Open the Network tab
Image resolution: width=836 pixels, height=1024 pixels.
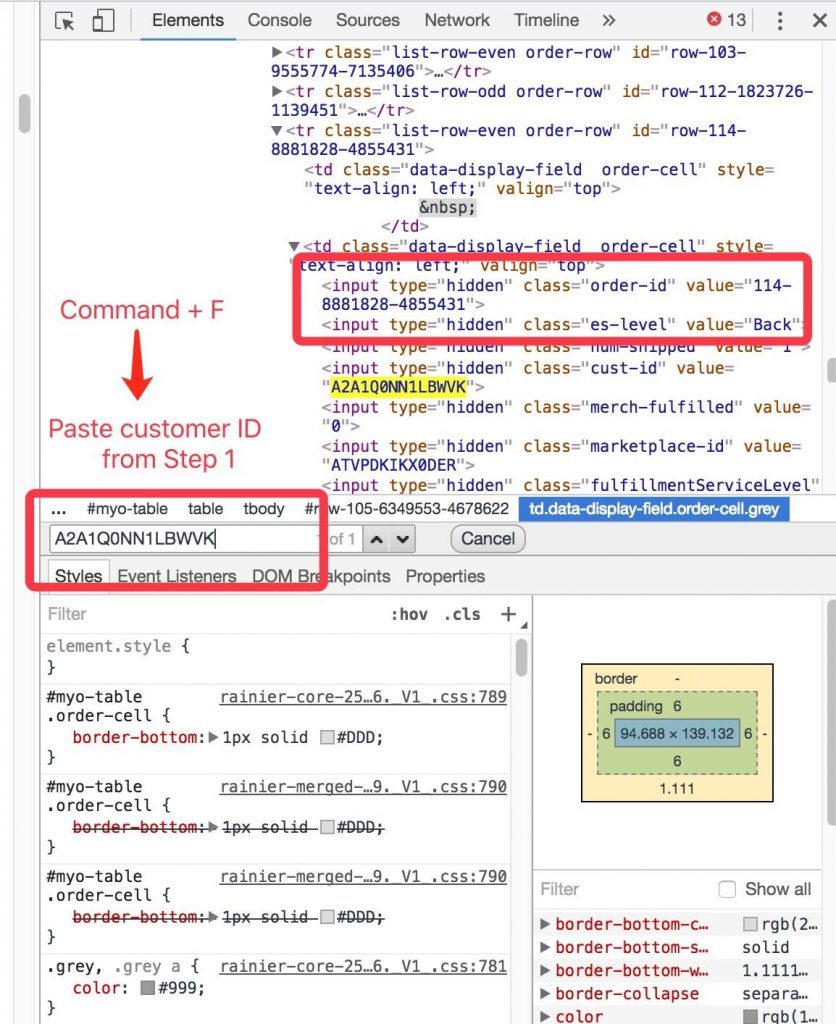pyautogui.click(x=457, y=20)
